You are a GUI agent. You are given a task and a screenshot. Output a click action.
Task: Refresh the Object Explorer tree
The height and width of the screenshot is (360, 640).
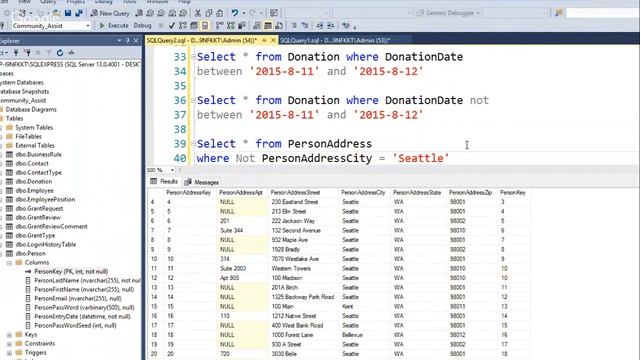60,53
